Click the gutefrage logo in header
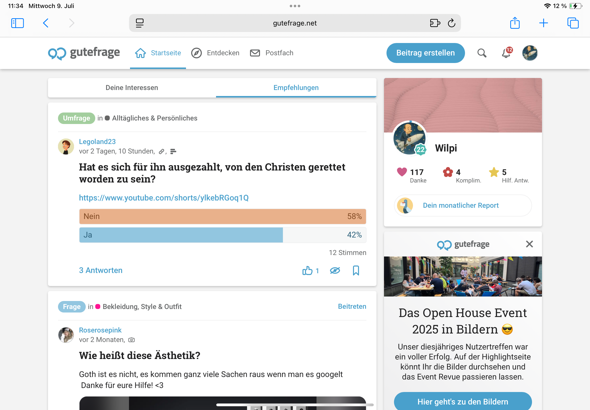The width and height of the screenshot is (590, 410). click(x=84, y=53)
